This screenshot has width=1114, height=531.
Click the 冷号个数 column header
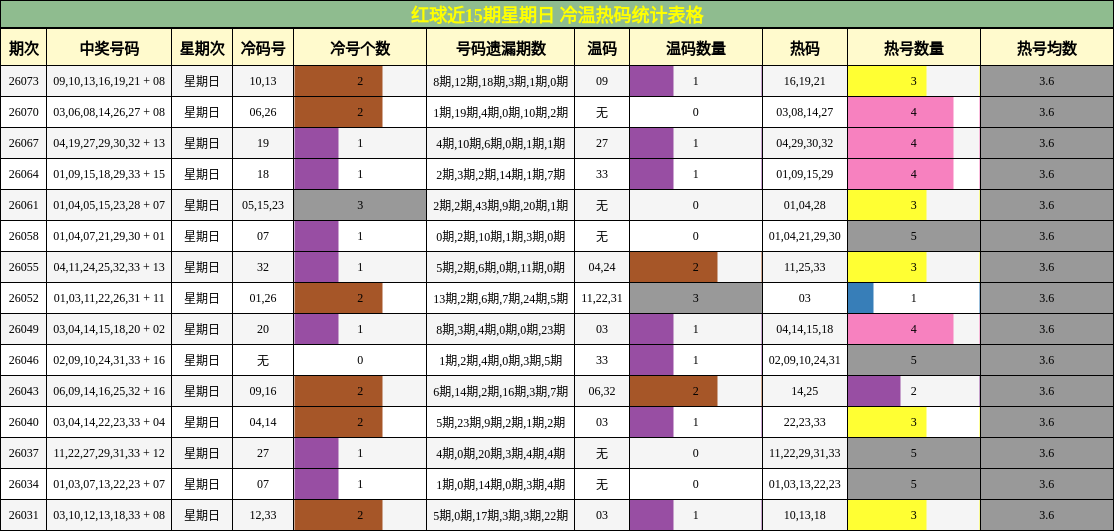(360, 48)
